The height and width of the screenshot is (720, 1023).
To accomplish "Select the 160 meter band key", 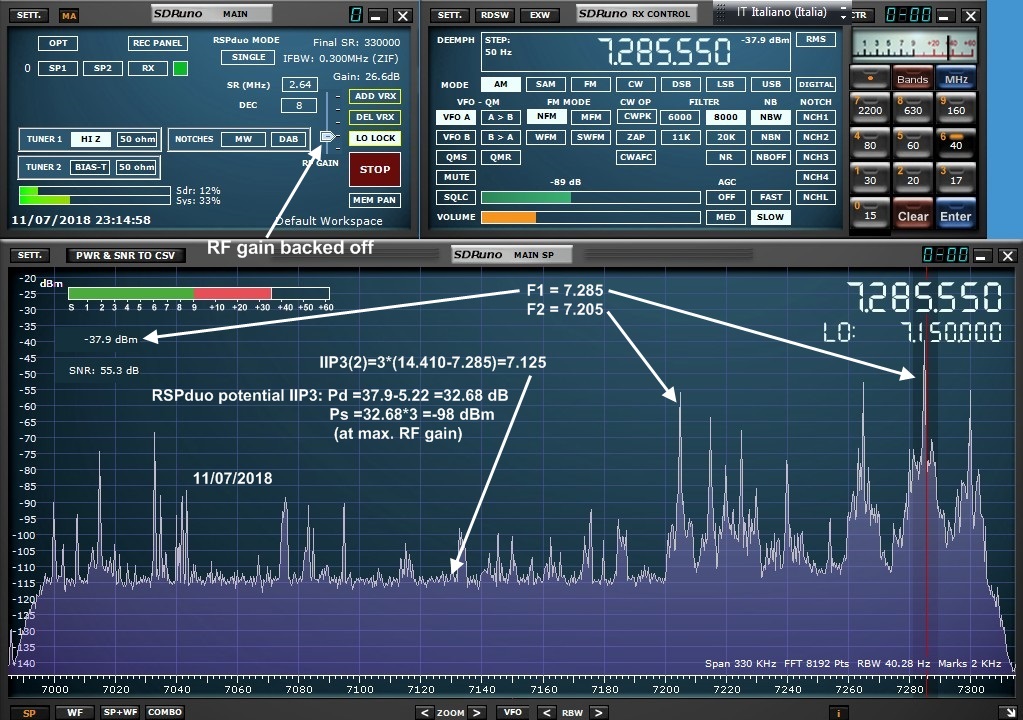I will pyautogui.click(x=956, y=107).
